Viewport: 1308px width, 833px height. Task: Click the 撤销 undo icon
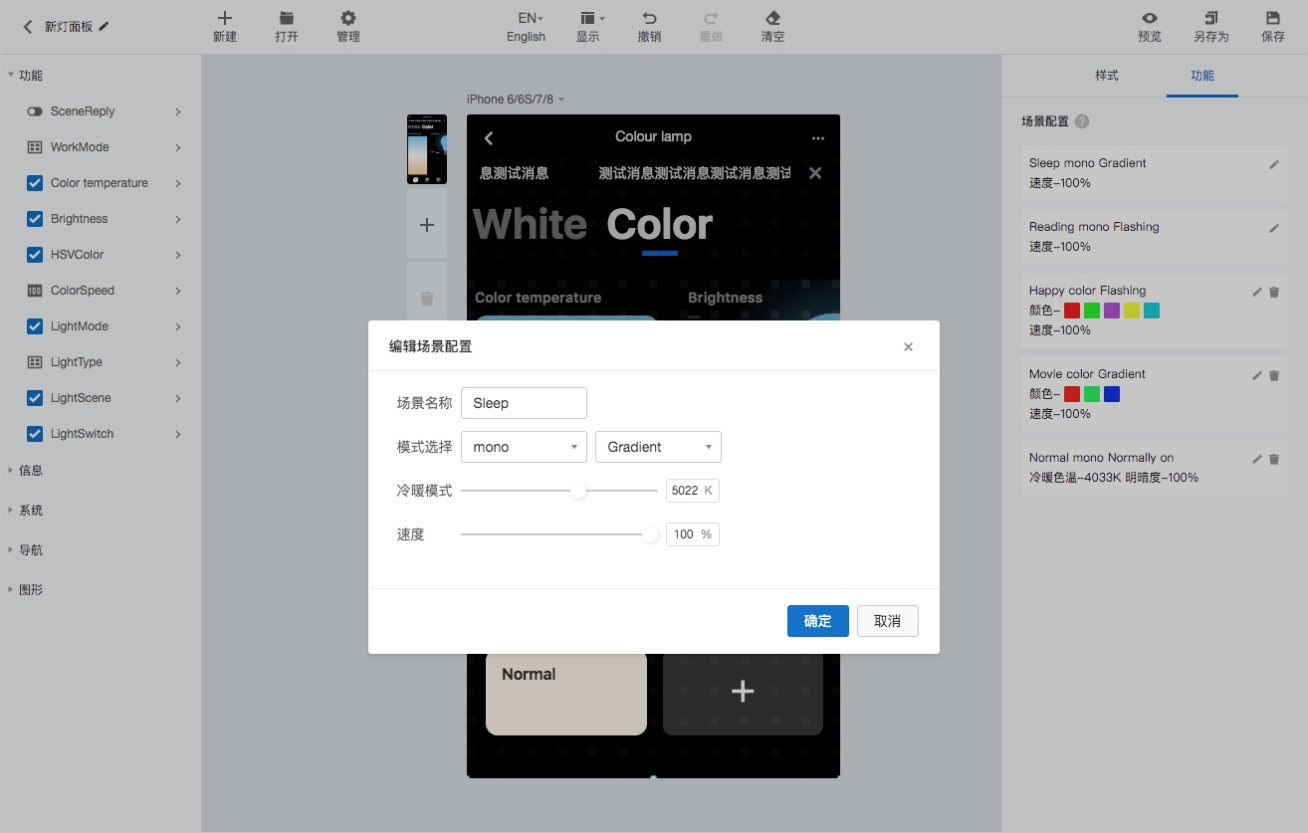pos(649,18)
